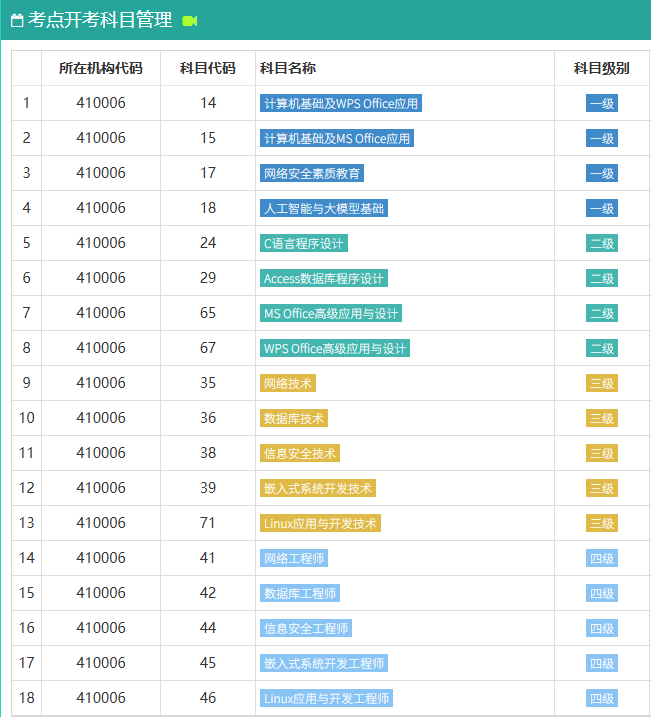Click the 网络安全素质教育 subject label

click(311, 173)
